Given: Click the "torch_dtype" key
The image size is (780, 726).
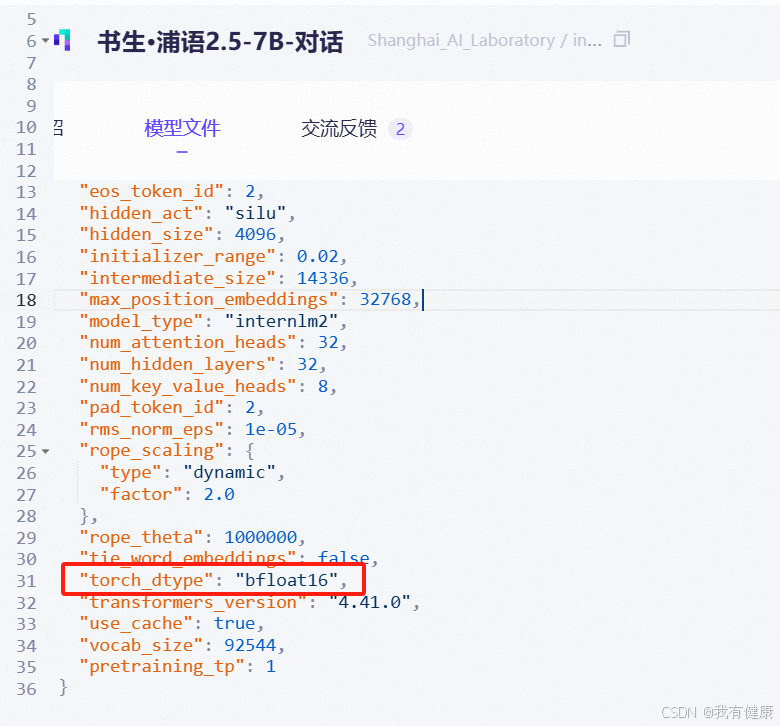Looking at the screenshot, I should [147, 581].
